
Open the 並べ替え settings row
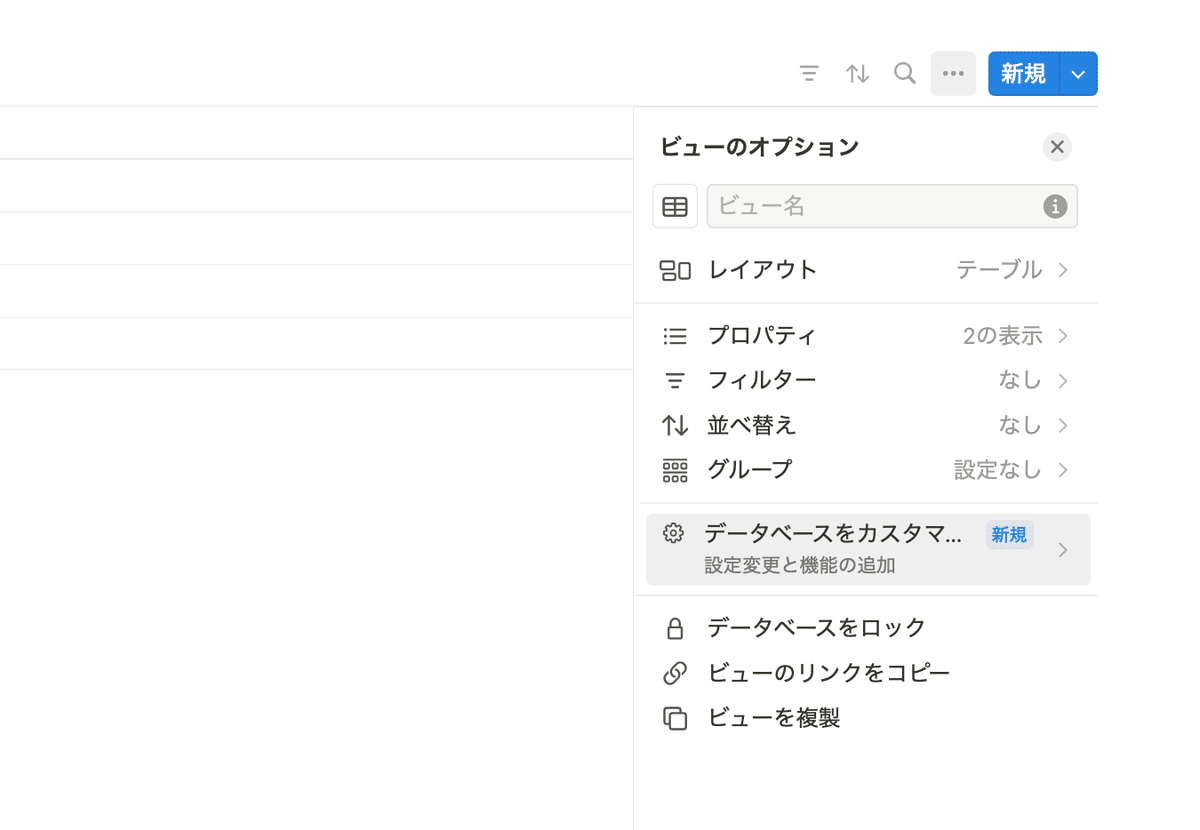pos(866,425)
